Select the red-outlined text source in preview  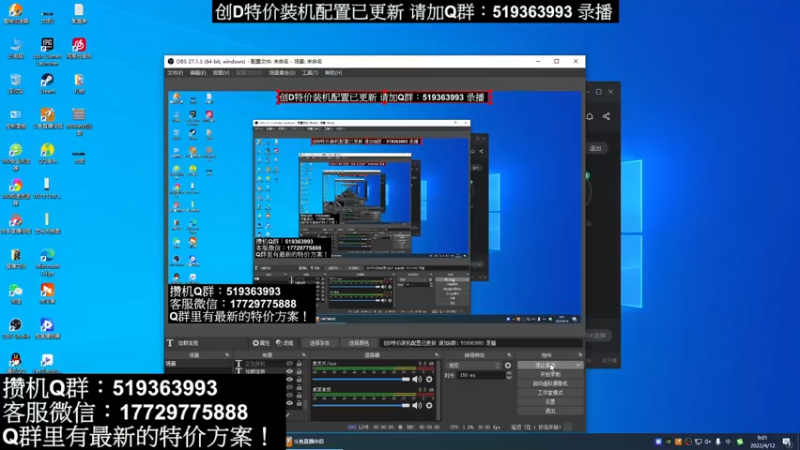384,97
